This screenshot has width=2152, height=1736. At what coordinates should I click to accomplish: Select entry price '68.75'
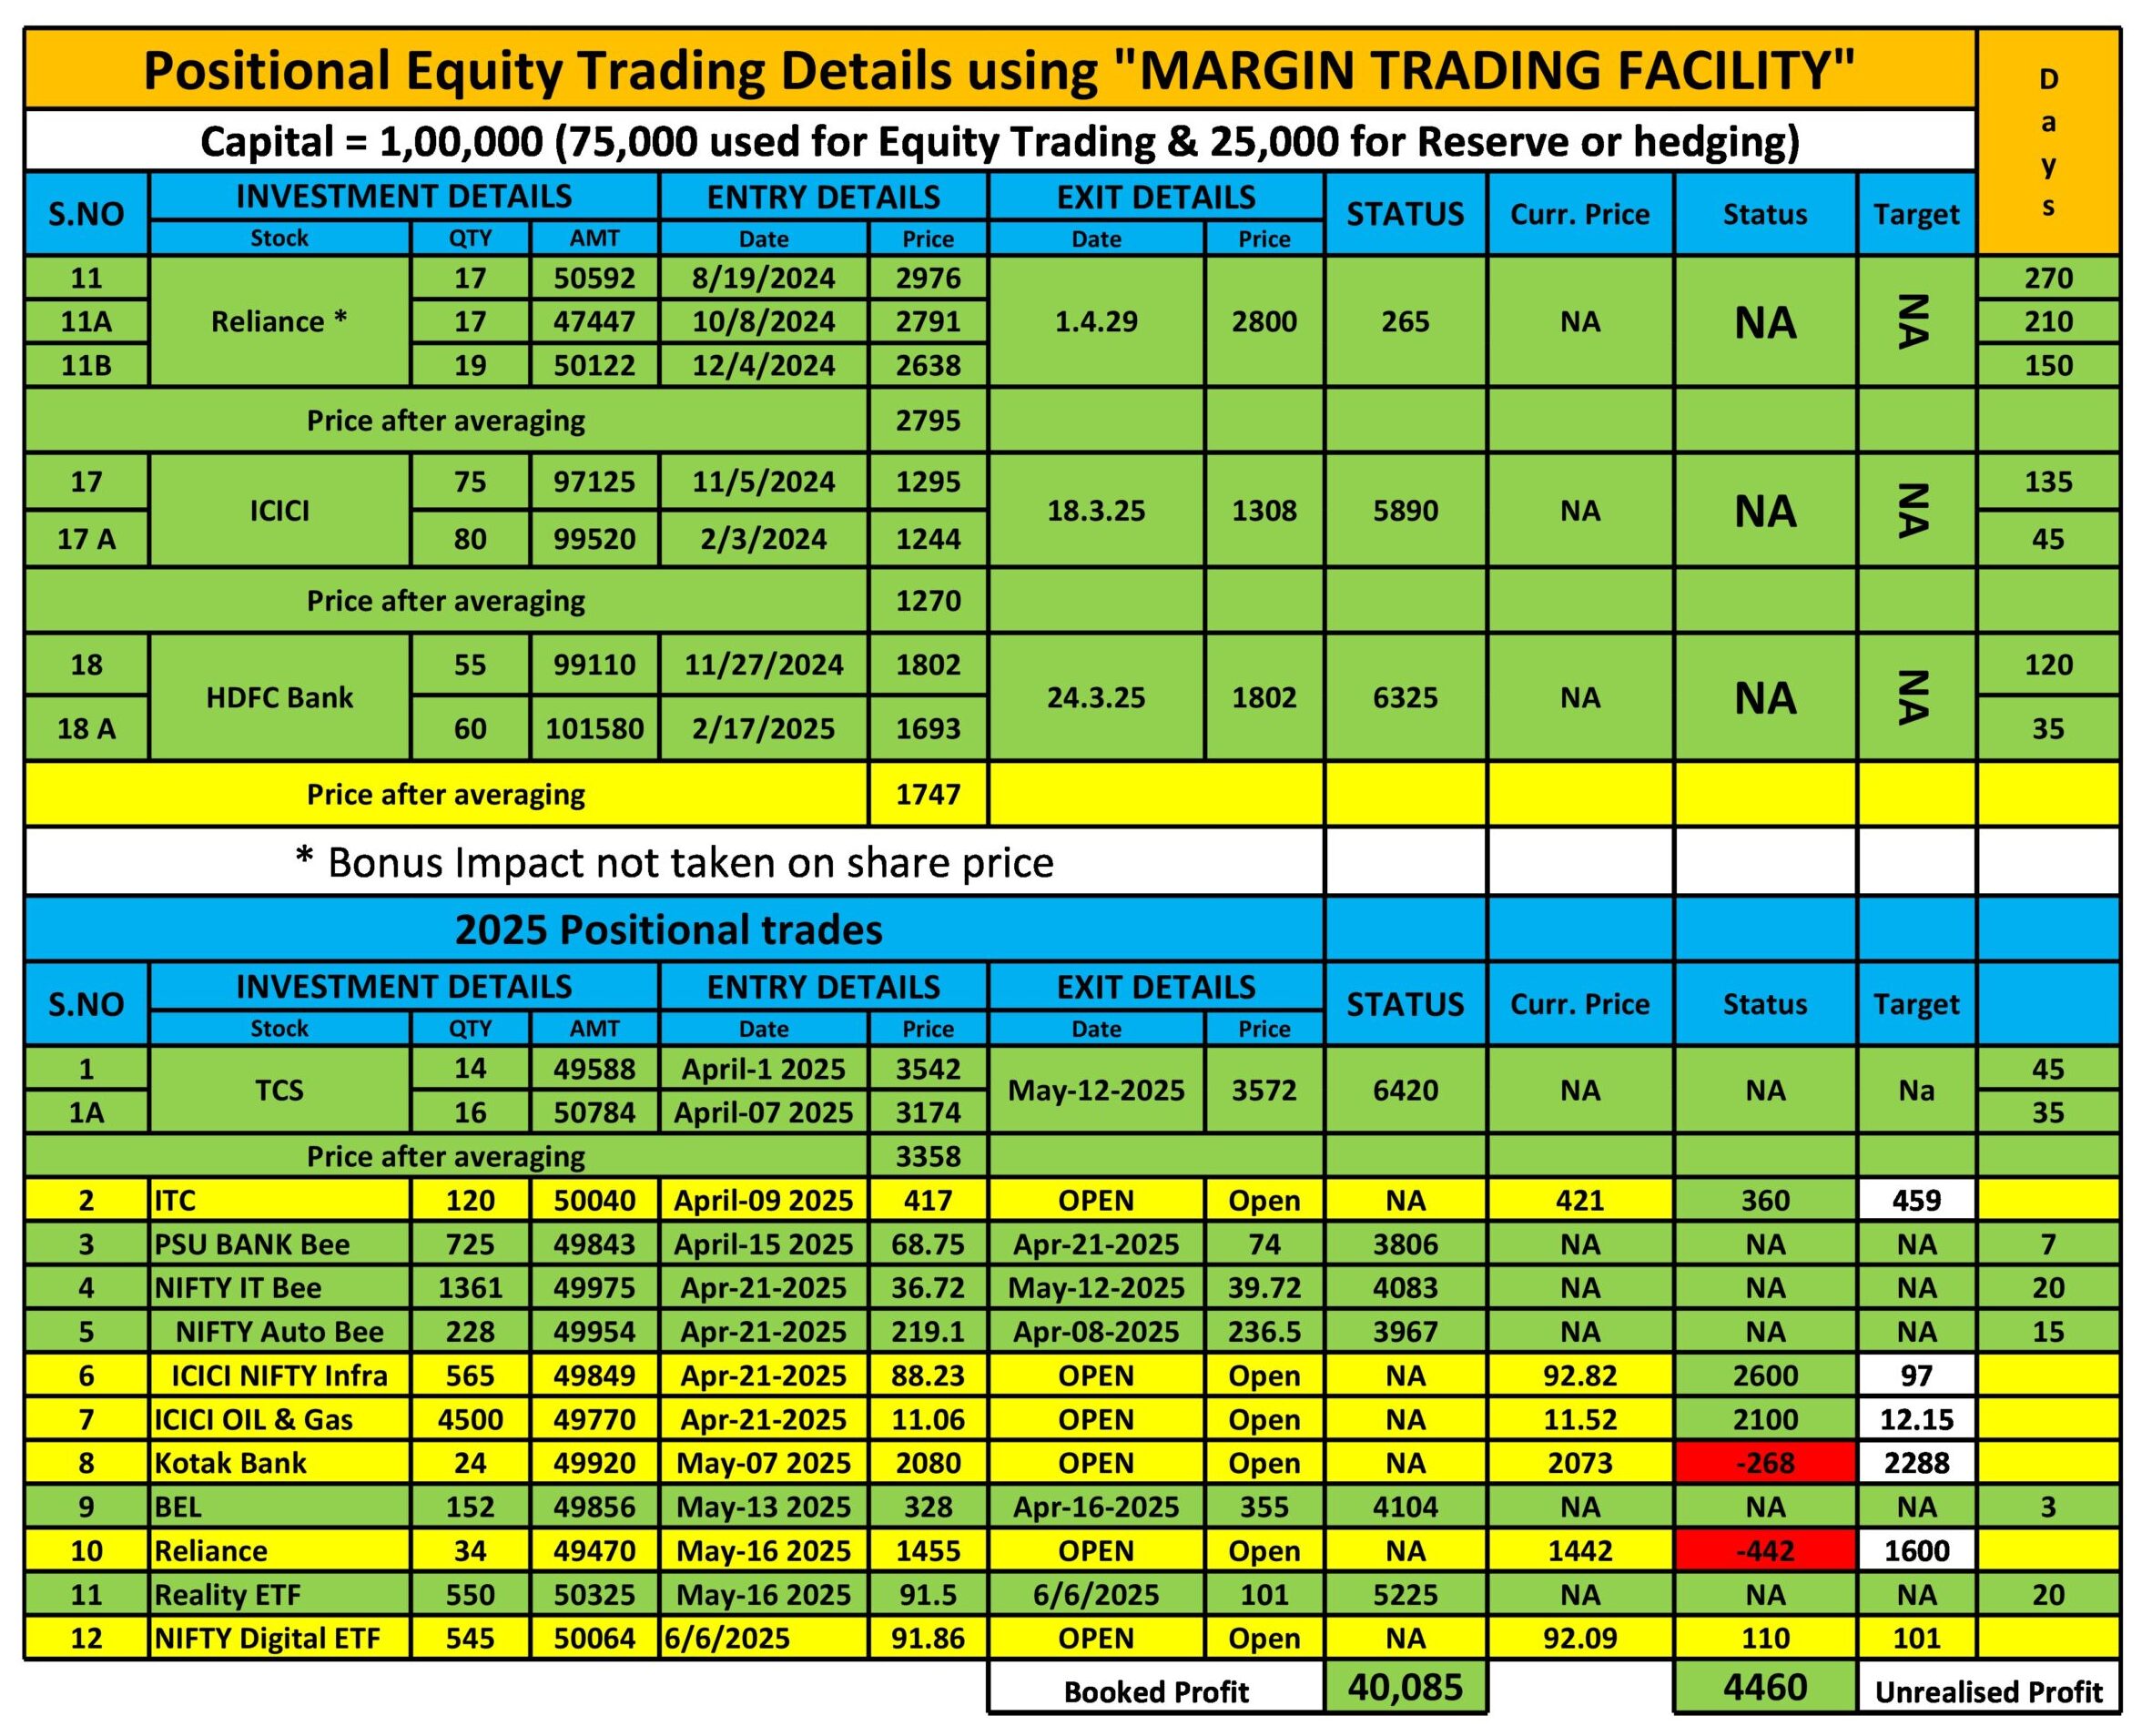pos(928,1244)
